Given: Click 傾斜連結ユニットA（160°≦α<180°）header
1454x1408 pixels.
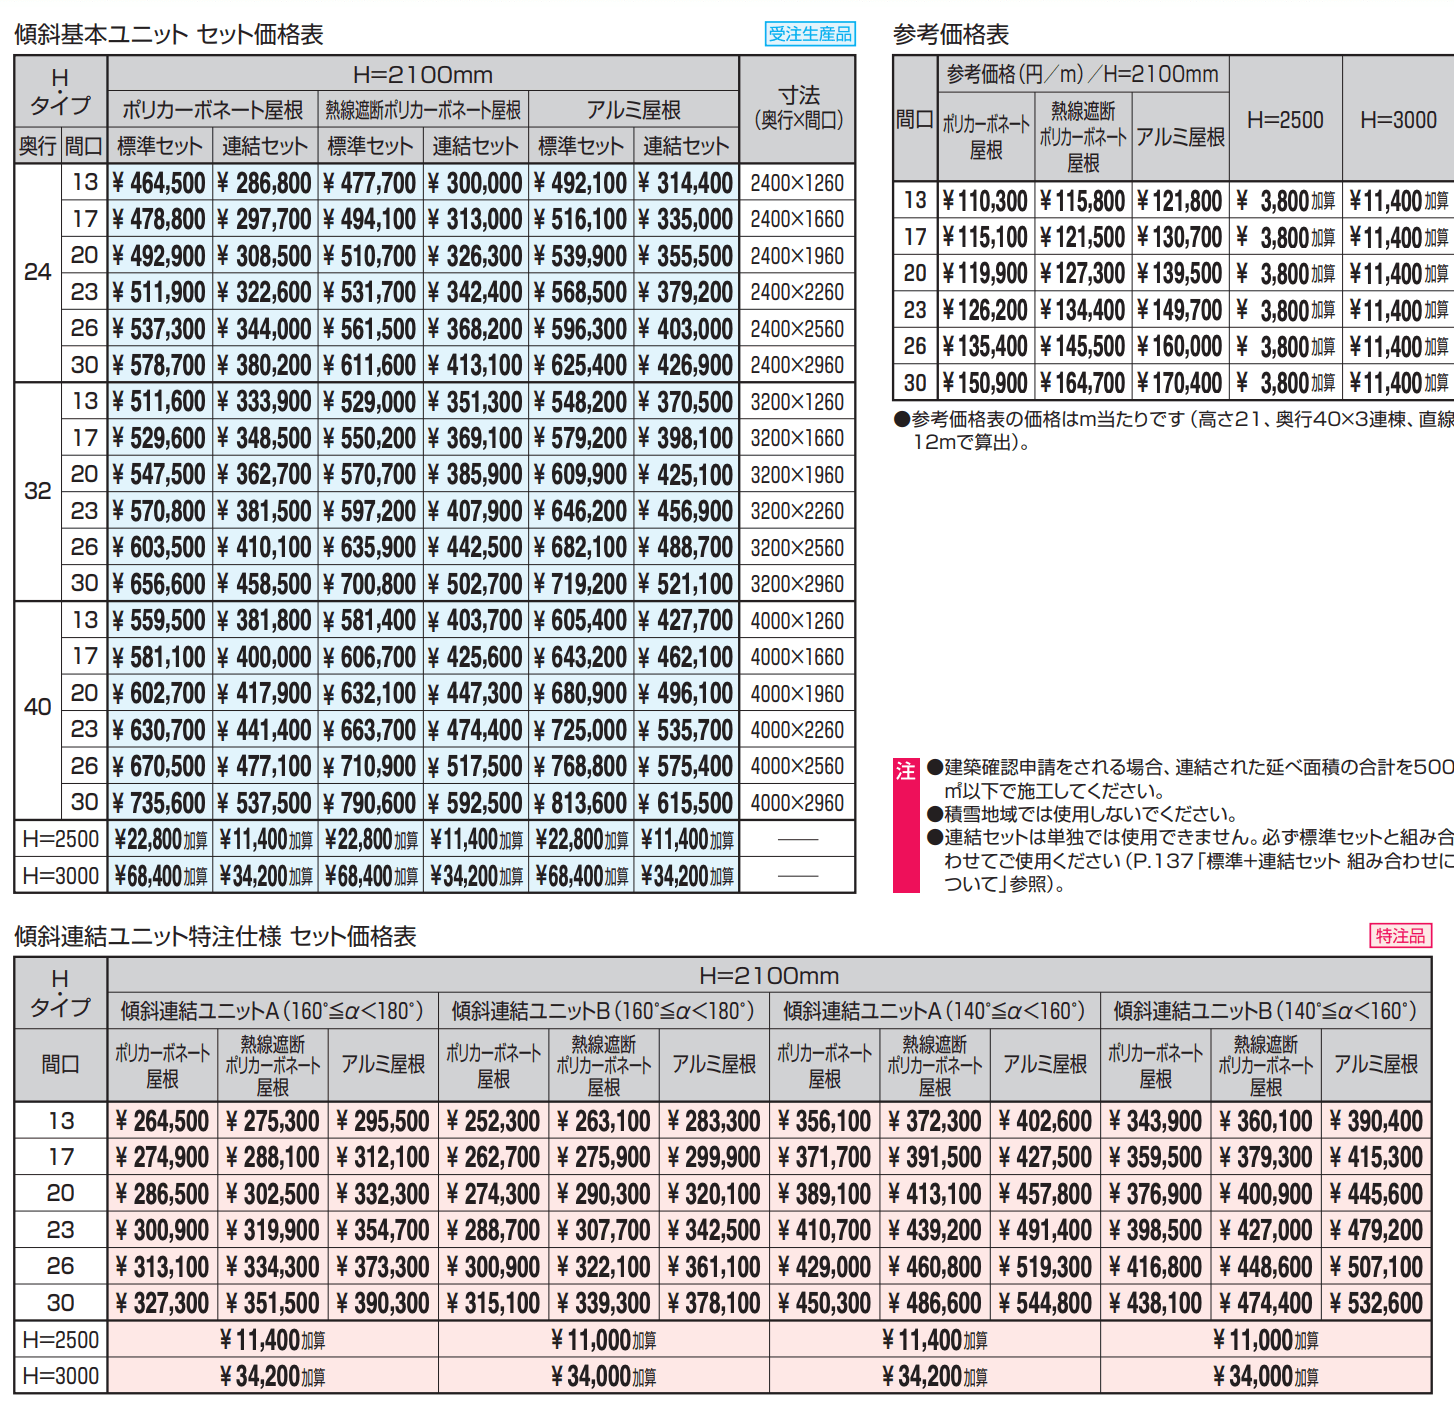Looking at the screenshot, I should coord(272,1011).
